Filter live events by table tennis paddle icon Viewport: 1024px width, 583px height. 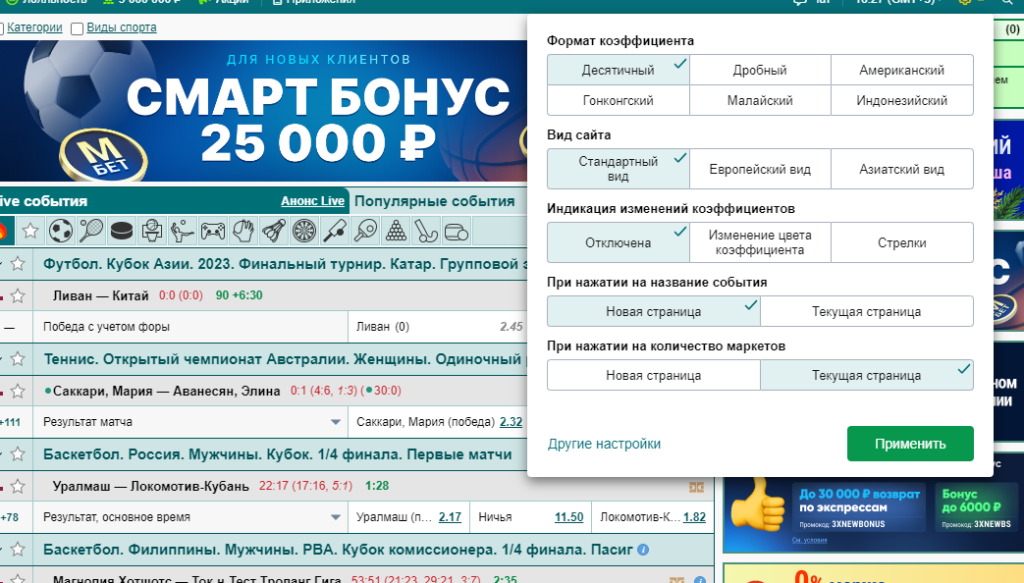pyautogui.click(x=365, y=231)
